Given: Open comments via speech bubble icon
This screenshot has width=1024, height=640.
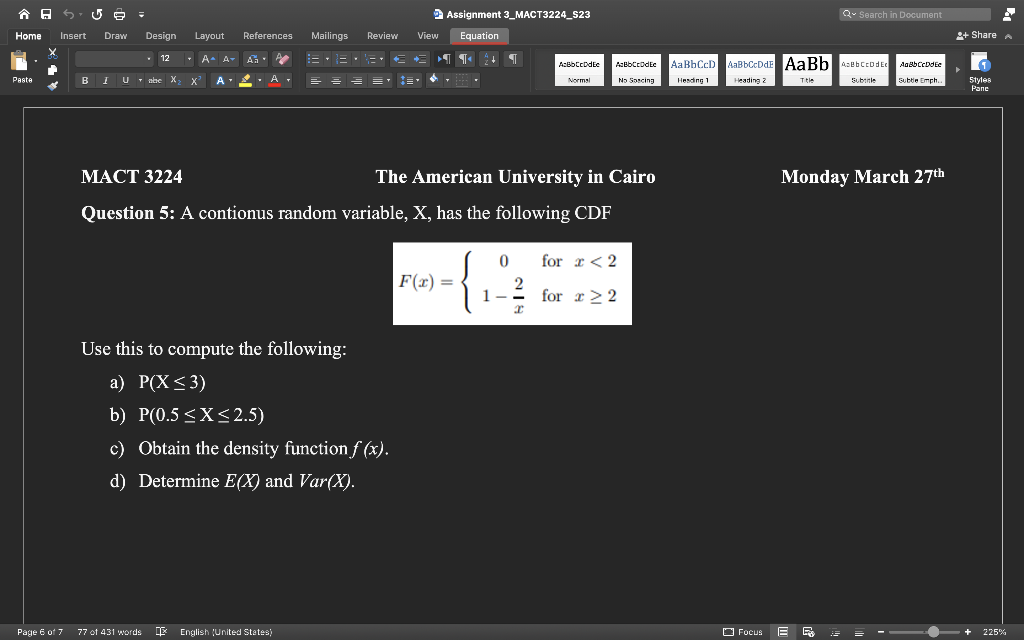Looking at the screenshot, I should 1008,14.
